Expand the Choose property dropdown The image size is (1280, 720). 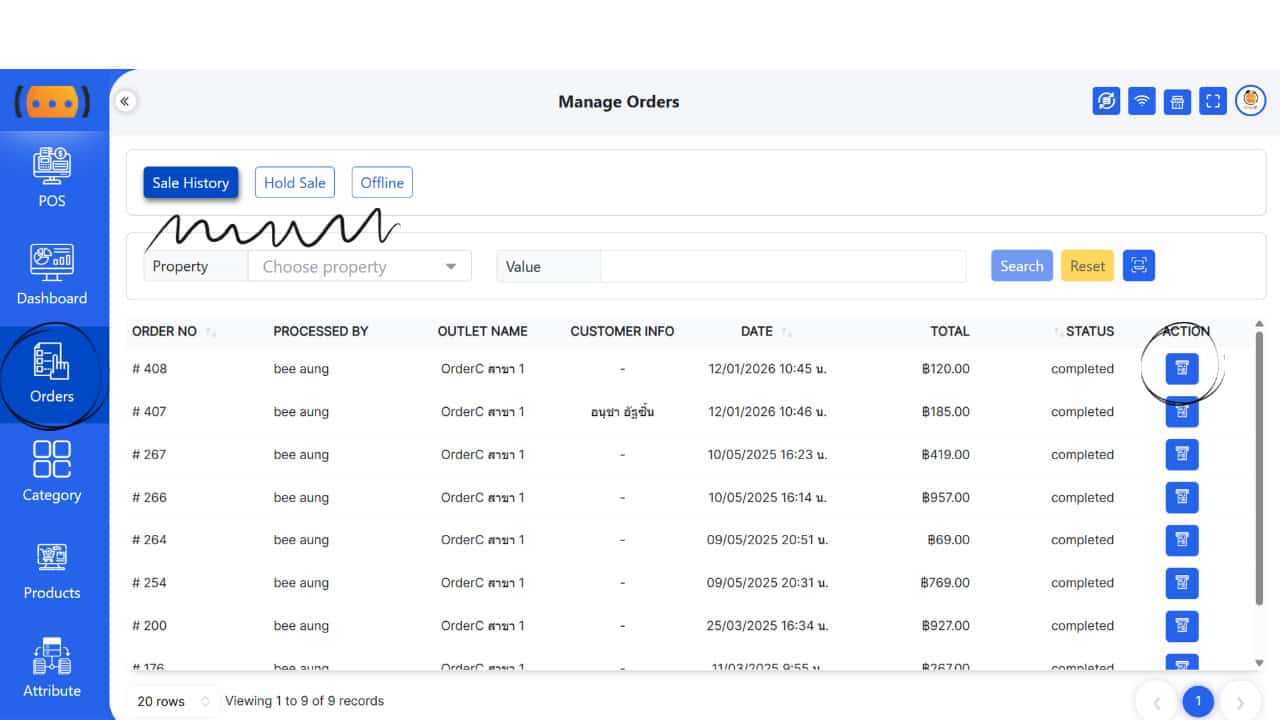point(359,267)
